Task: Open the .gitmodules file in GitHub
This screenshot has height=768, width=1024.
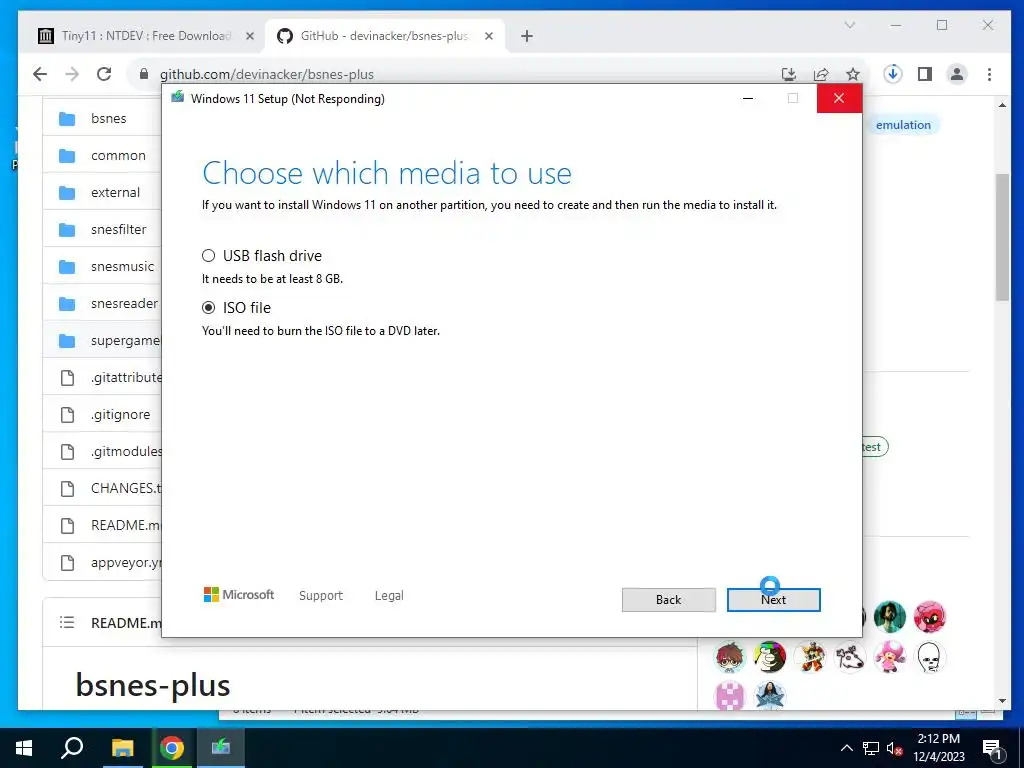Action: coord(126,451)
